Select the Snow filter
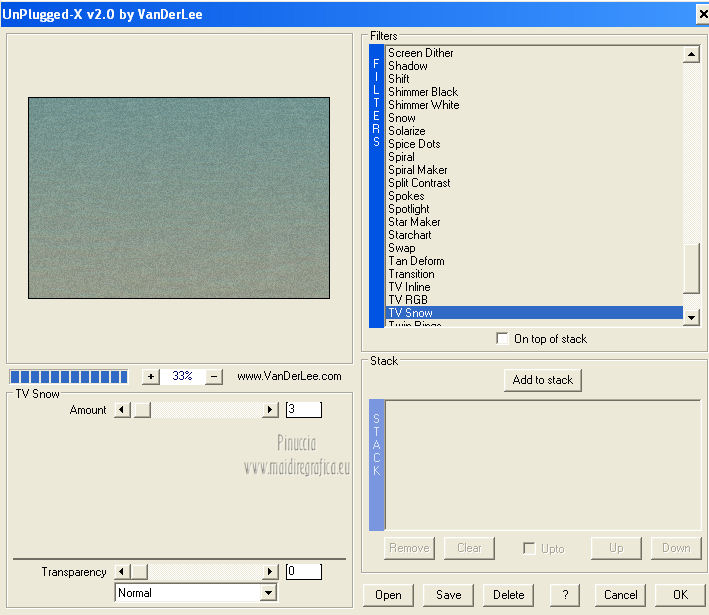Image resolution: width=709 pixels, height=615 pixels. click(534, 118)
